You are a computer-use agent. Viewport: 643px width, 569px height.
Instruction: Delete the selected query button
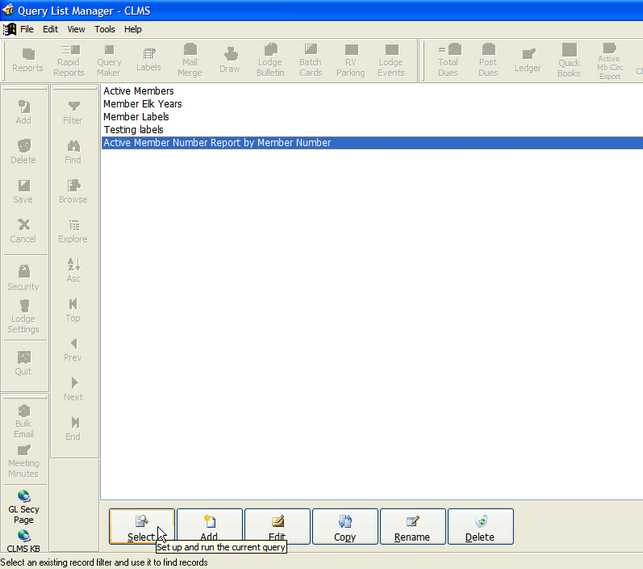(480, 526)
